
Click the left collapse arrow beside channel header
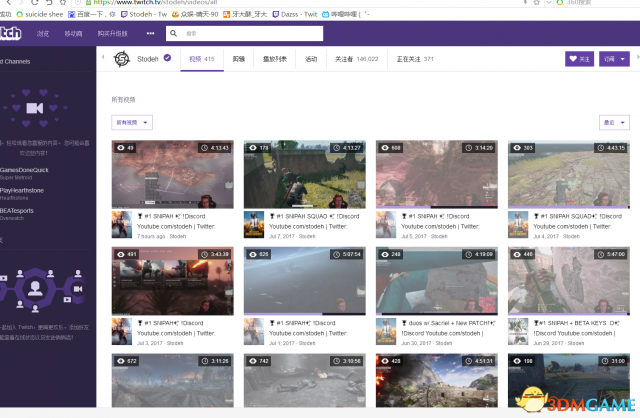103,57
